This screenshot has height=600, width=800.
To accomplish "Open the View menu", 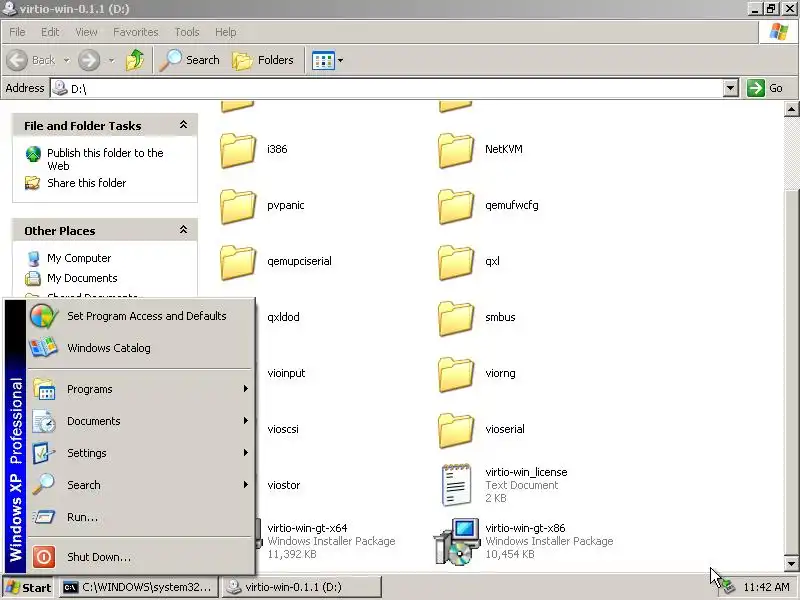I will coord(86,32).
